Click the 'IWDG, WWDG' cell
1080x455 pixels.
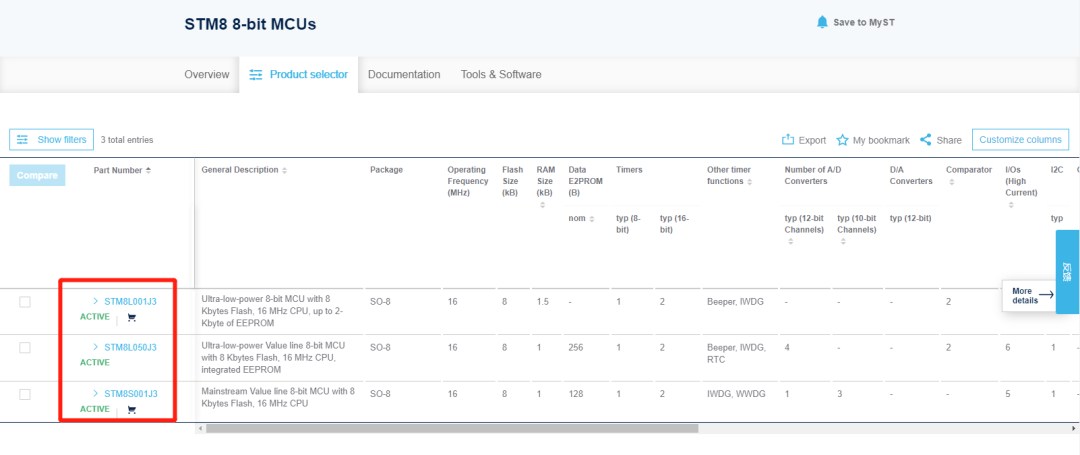736,394
